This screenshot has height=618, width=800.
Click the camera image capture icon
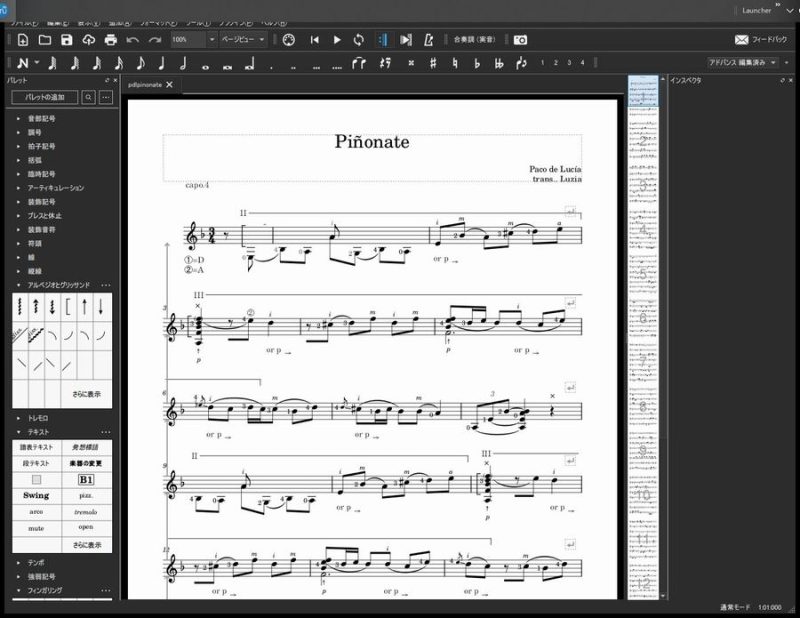[x=520, y=40]
